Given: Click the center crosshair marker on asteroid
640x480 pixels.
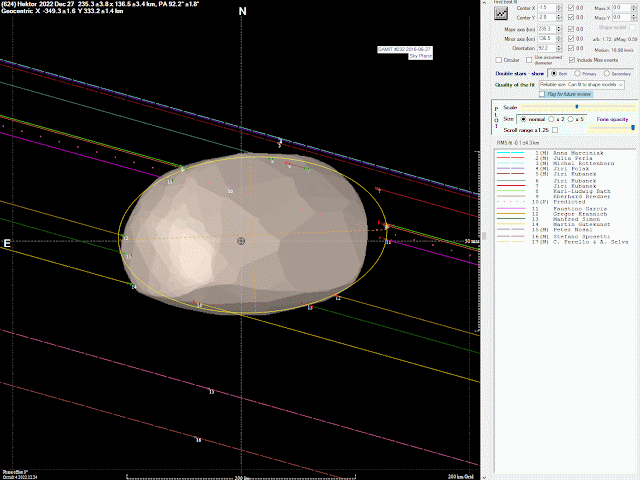Looking at the screenshot, I should (x=241, y=241).
